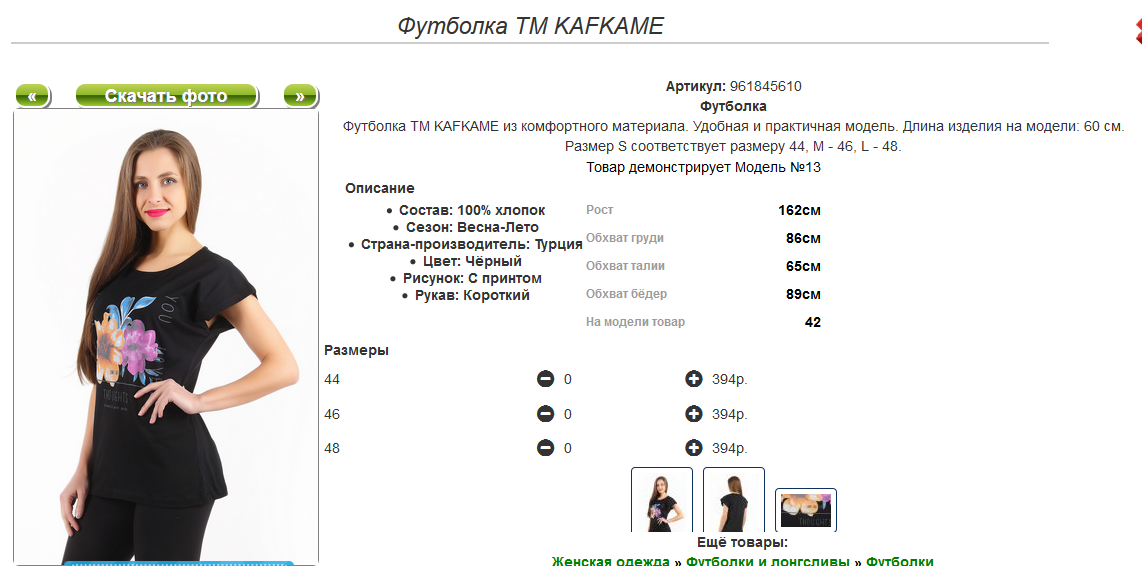Screen dimensions: 1142x566
Task: Click the На модели товар value 42
Action: click(x=813, y=322)
